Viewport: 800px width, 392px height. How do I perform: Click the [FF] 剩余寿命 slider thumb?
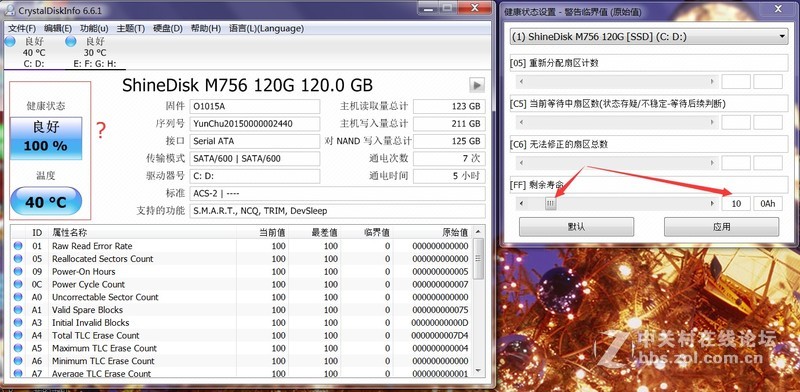pos(550,204)
